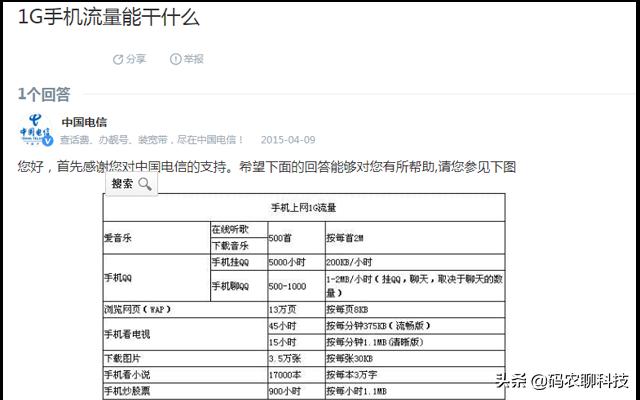Image resolution: width=640 pixels, height=400 pixels.
Task: Select the question title 1G手机流量能干什么
Action: pos(109,17)
